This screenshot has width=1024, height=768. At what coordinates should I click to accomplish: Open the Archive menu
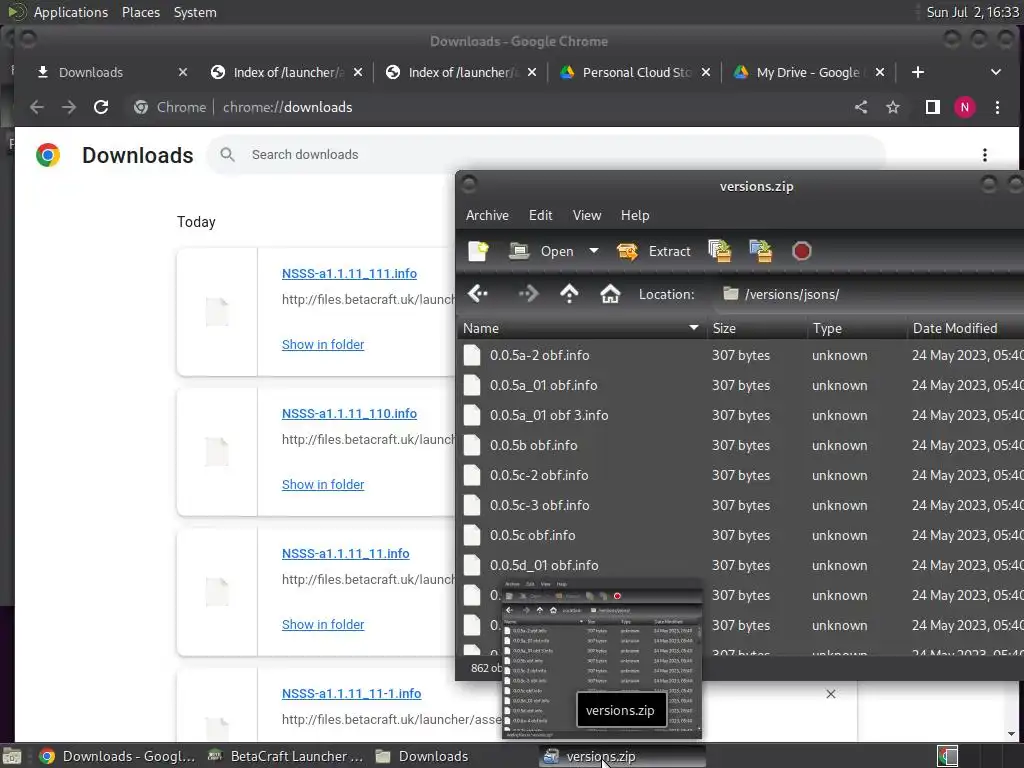(x=487, y=216)
